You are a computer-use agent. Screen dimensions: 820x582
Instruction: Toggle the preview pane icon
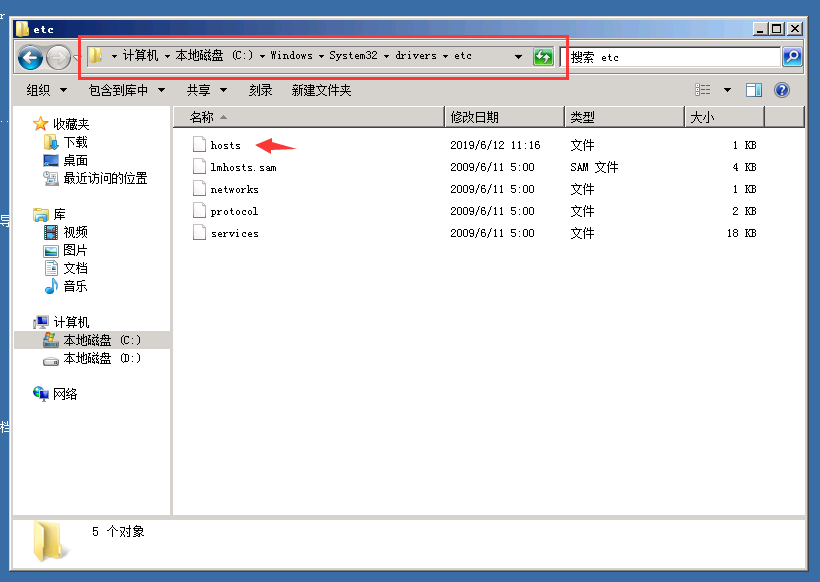754,90
